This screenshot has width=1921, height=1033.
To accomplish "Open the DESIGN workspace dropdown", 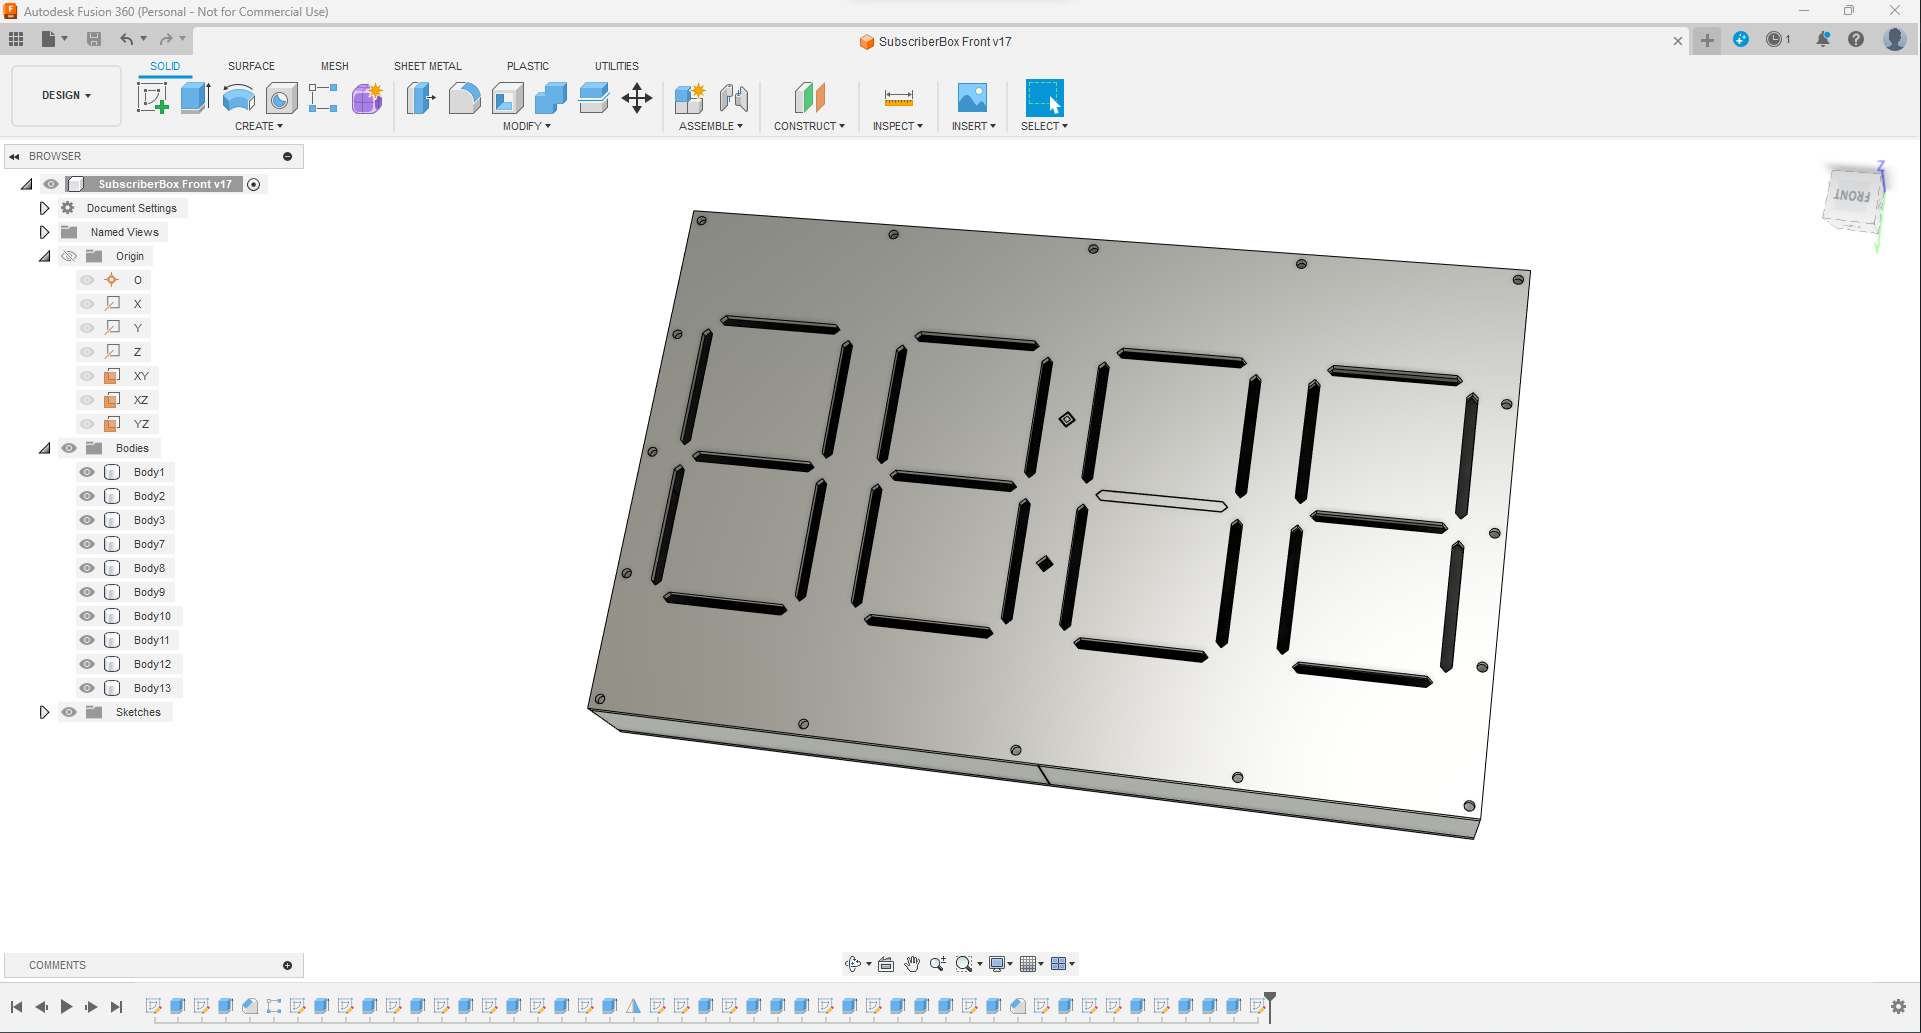I will [65, 95].
